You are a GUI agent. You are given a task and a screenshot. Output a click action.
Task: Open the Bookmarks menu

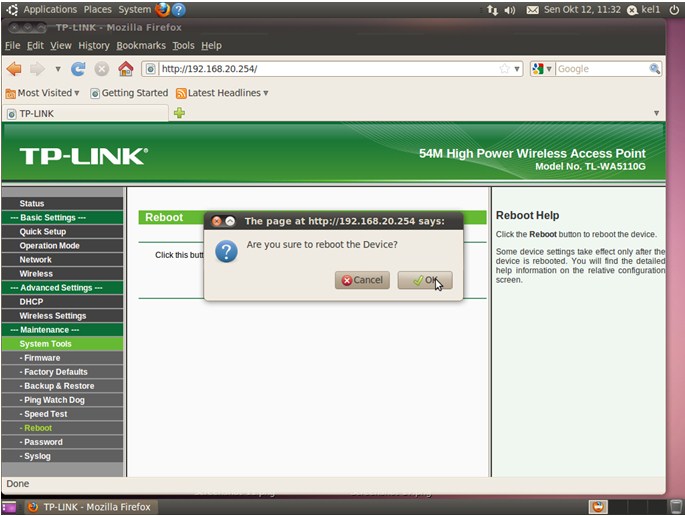tap(141, 45)
